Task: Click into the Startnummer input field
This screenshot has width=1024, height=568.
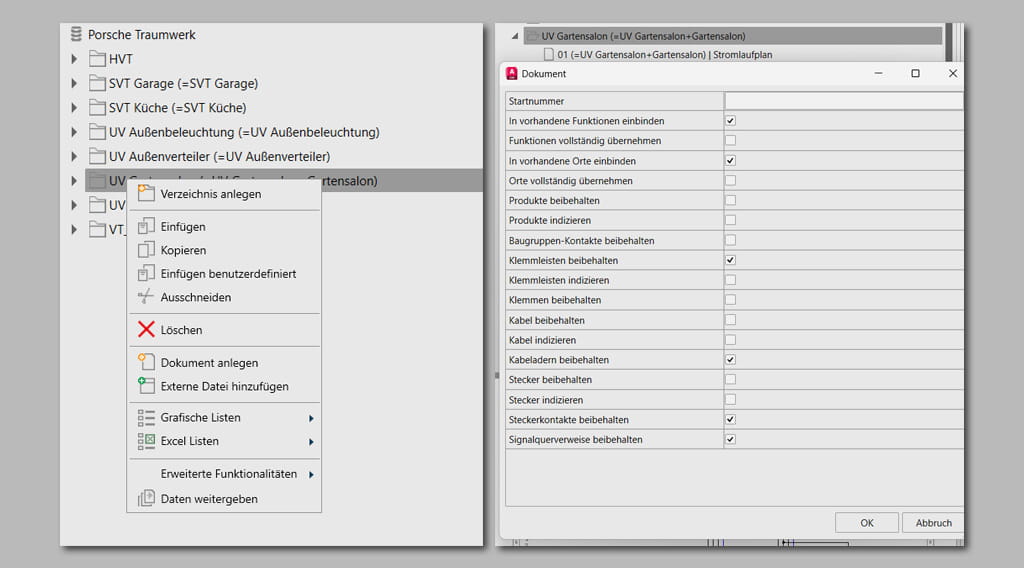Action: (843, 101)
